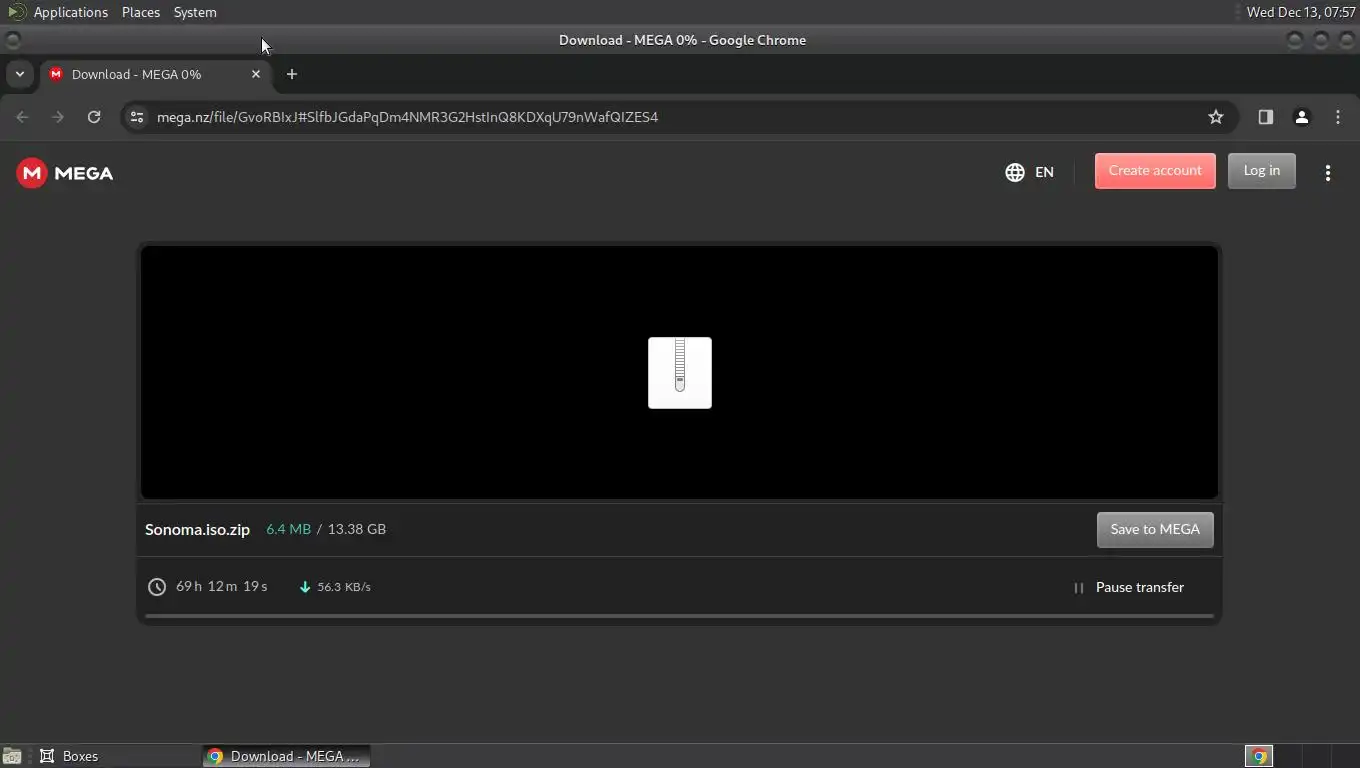Pause transfer of the download
Image resolution: width=1360 pixels, height=768 pixels.
point(1129,587)
